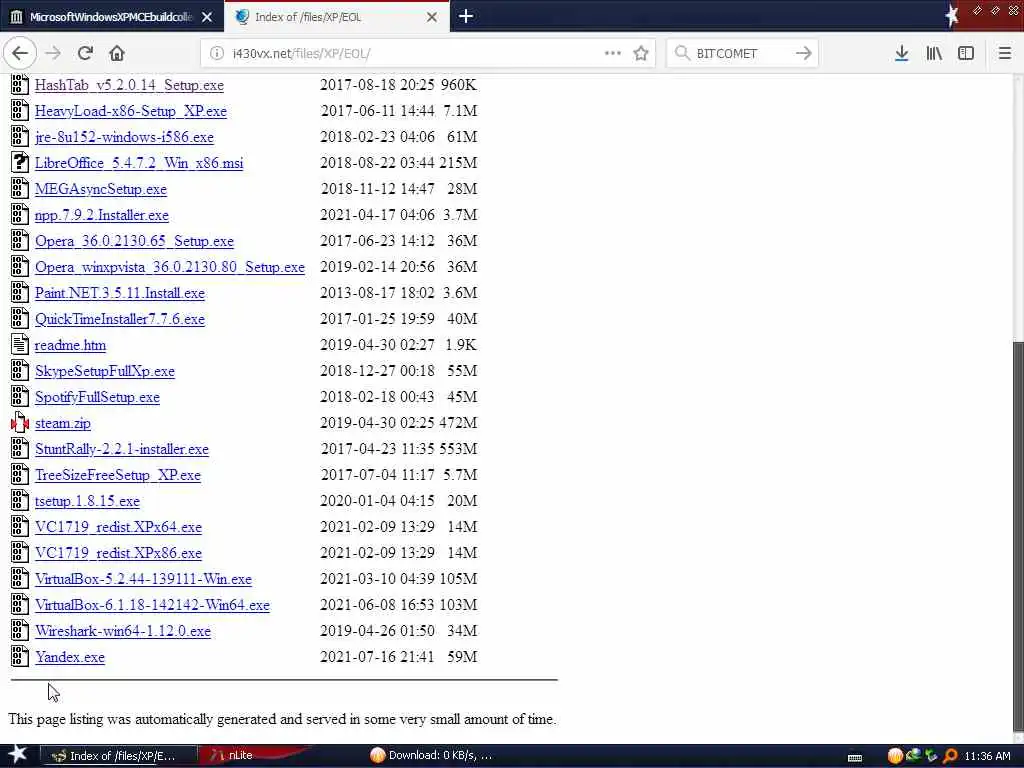Bookmark this page with the star
1024x768 pixels.
tap(641, 54)
